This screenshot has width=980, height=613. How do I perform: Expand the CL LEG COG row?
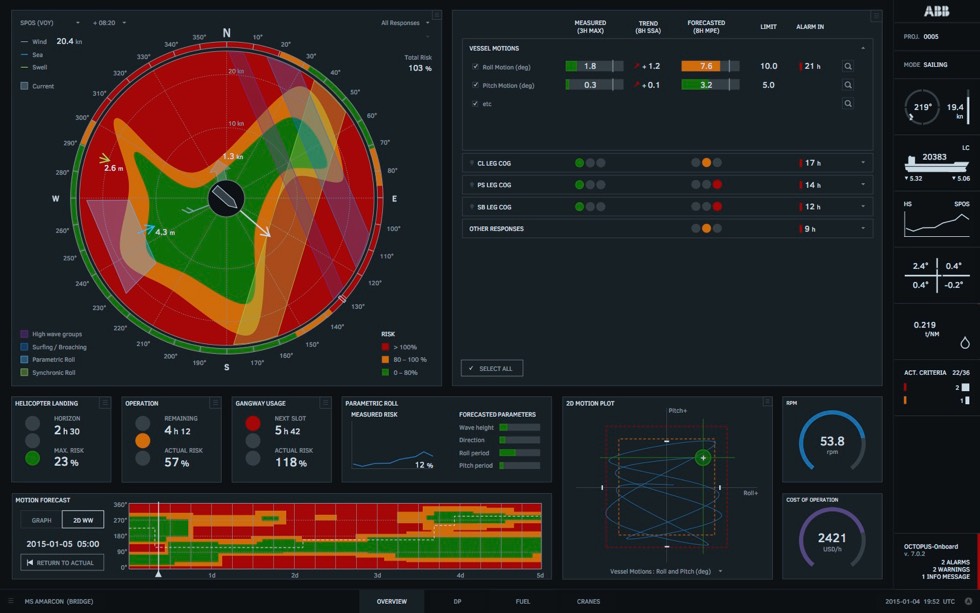(x=862, y=162)
